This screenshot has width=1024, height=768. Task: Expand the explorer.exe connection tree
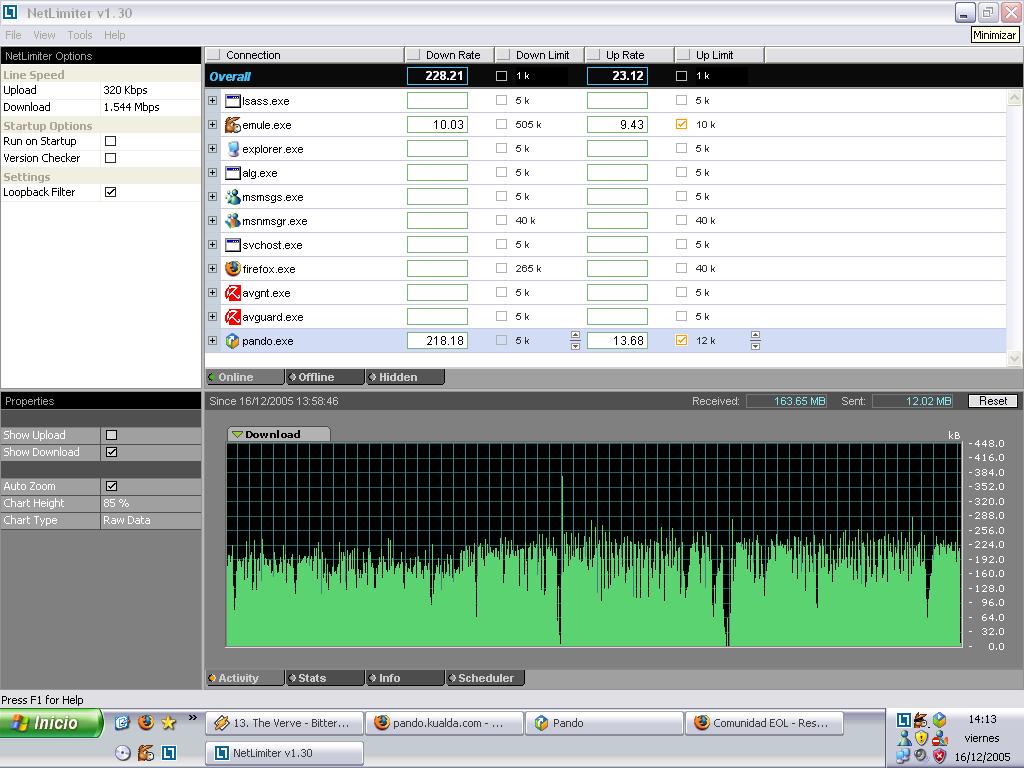click(x=213, y=149)
